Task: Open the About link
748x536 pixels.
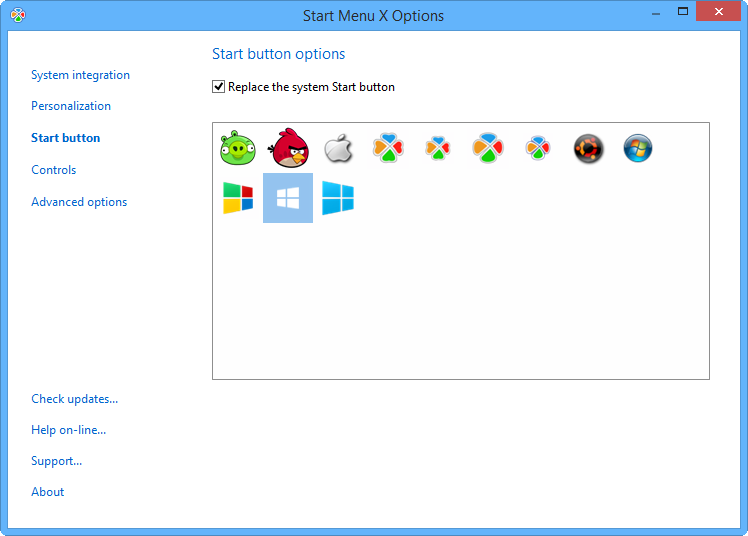Action: coord(47,492)
